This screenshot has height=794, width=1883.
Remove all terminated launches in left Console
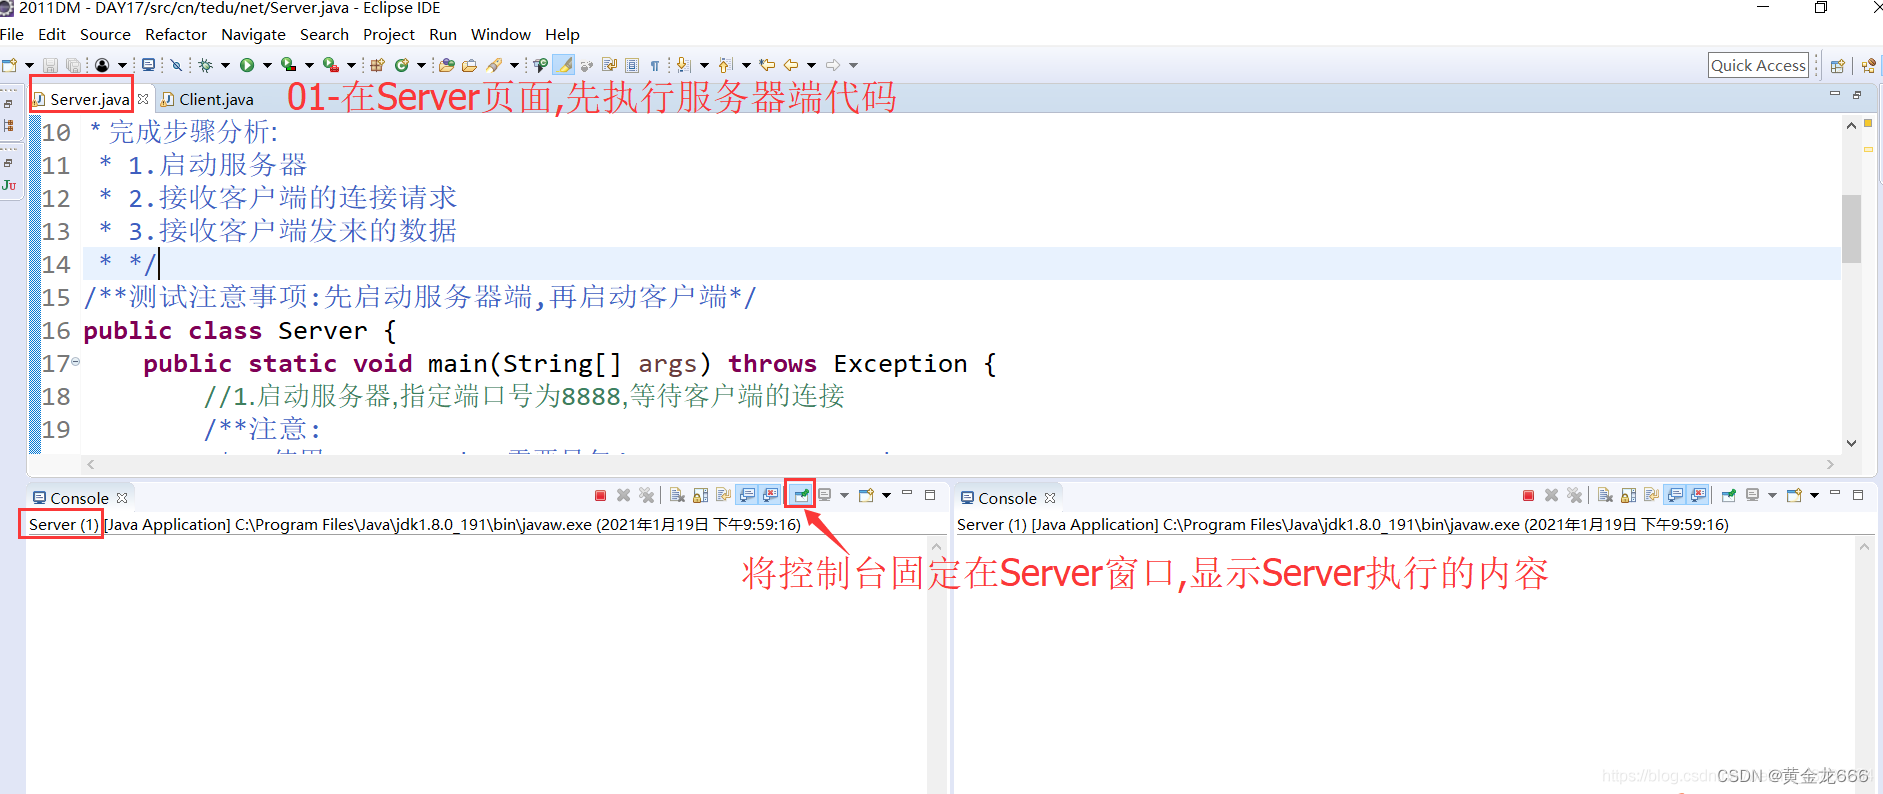(x=646, y=495)
